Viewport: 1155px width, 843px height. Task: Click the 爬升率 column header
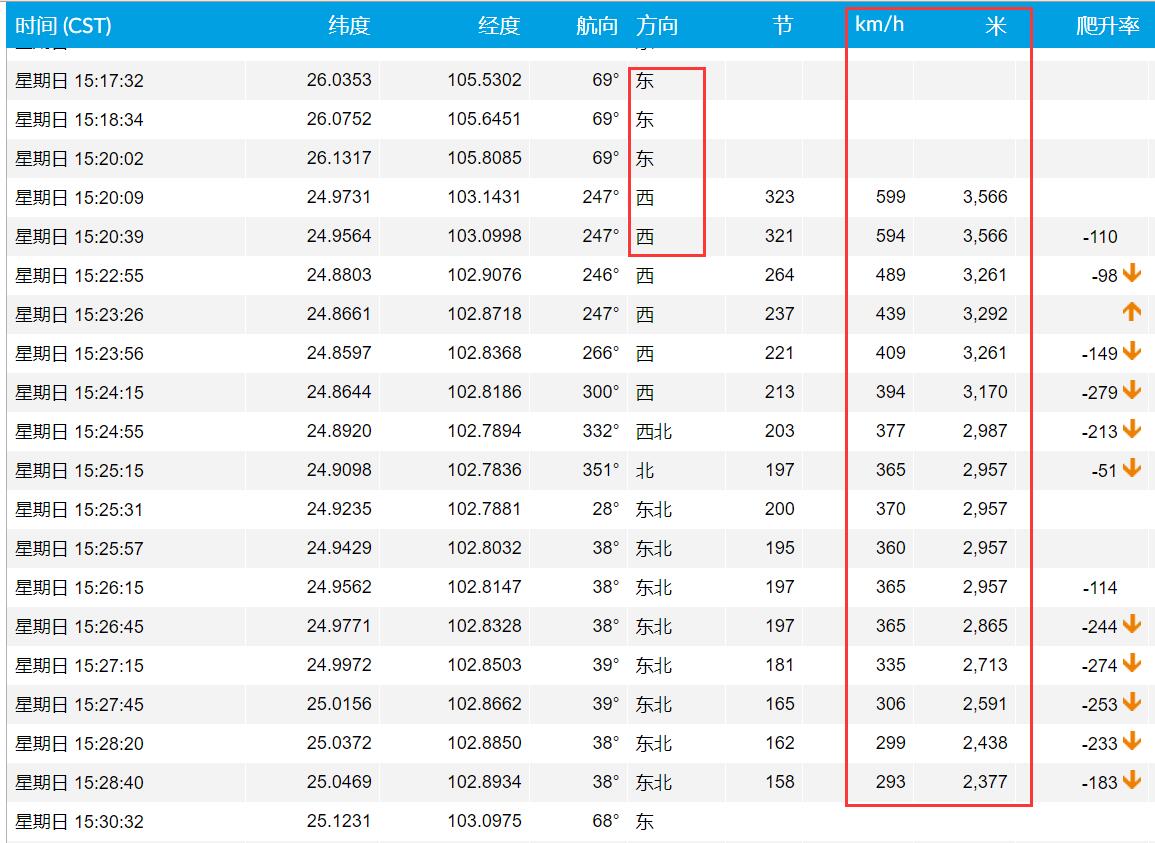(x=1107, y=26)
